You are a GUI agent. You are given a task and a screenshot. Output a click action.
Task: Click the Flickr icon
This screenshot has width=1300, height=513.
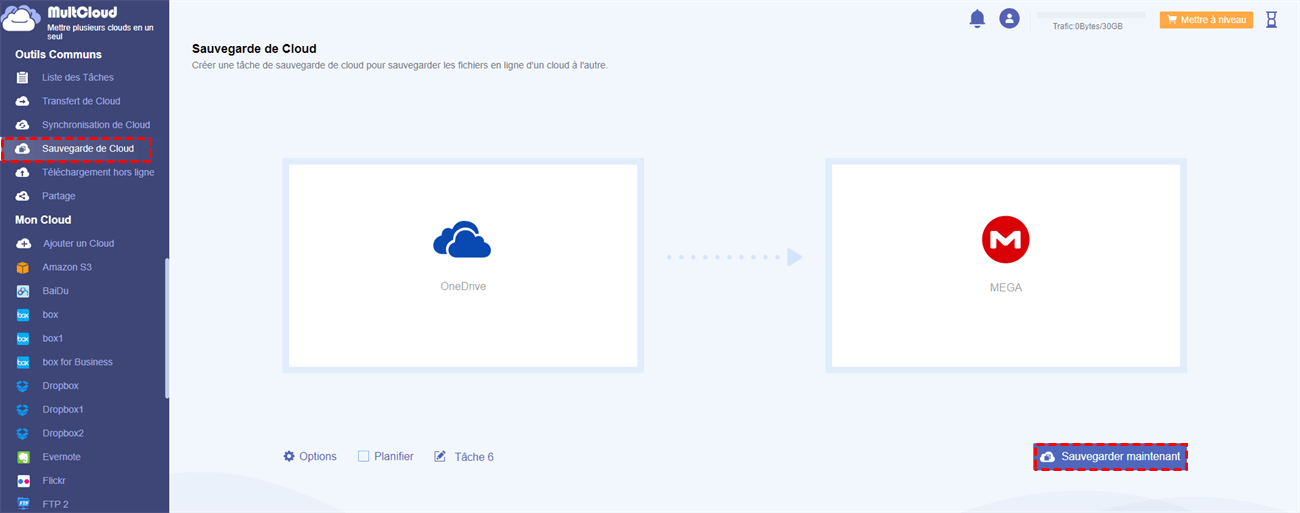[x=23, y=481]
